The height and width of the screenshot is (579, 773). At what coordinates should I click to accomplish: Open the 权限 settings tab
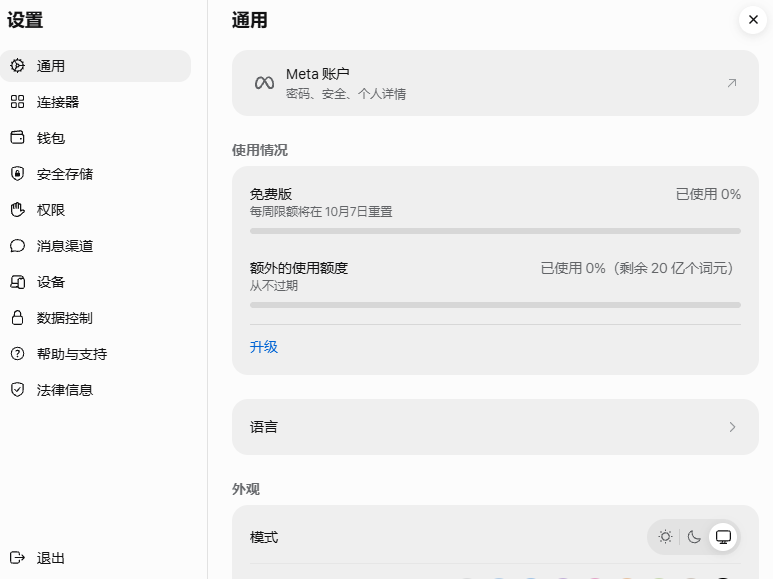[96, 210]
